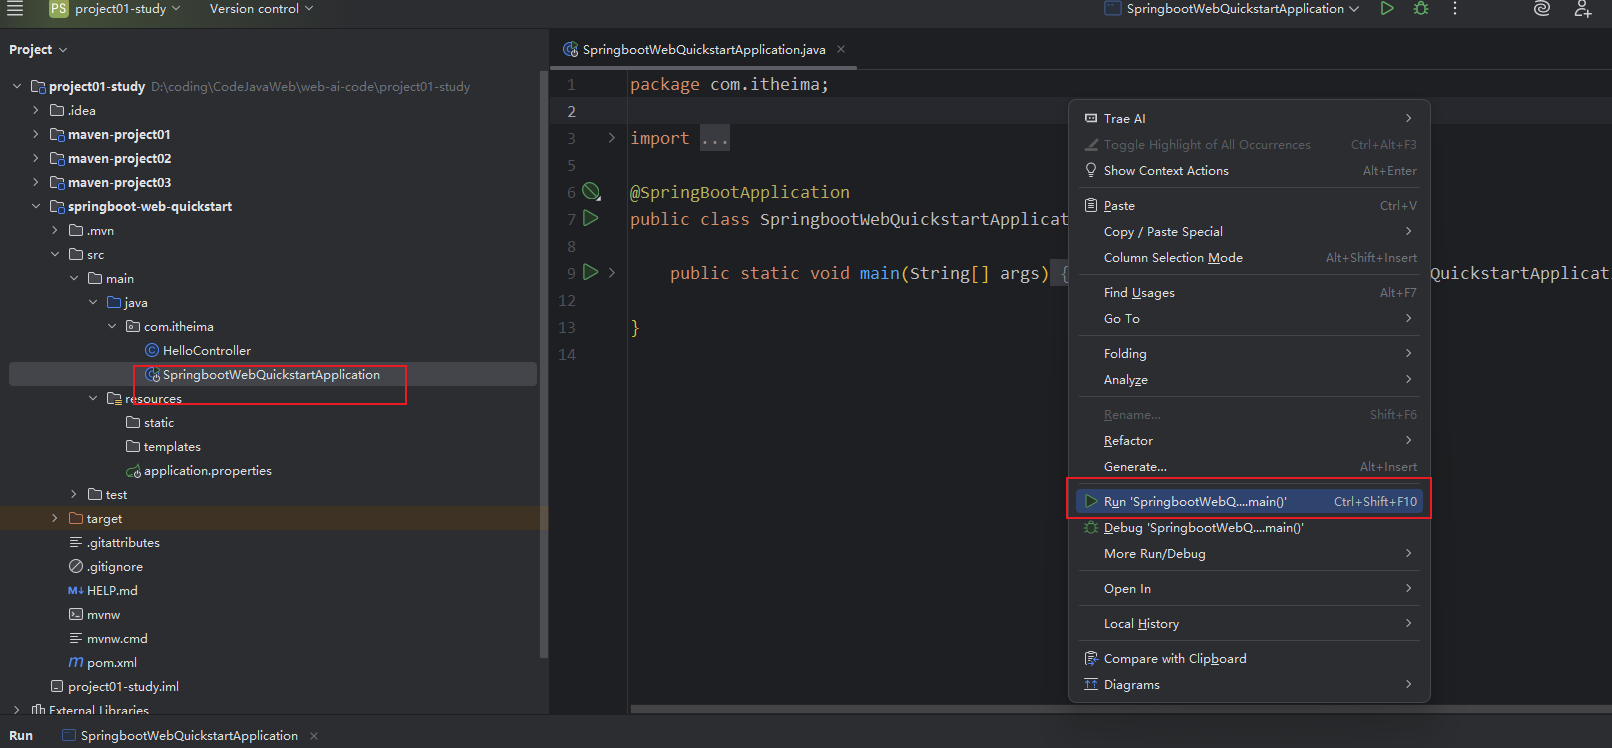Open the Go To submenu
1612x748 pixels.
(x=1249, y=319)
